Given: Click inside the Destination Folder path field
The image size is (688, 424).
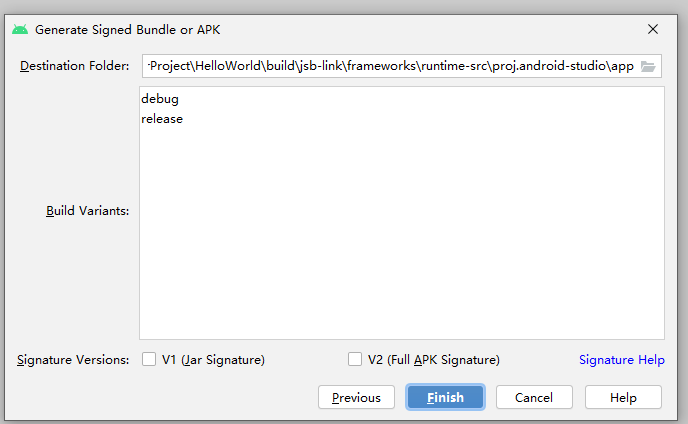Looking at the screenshot, I should (x=391, y=66).
